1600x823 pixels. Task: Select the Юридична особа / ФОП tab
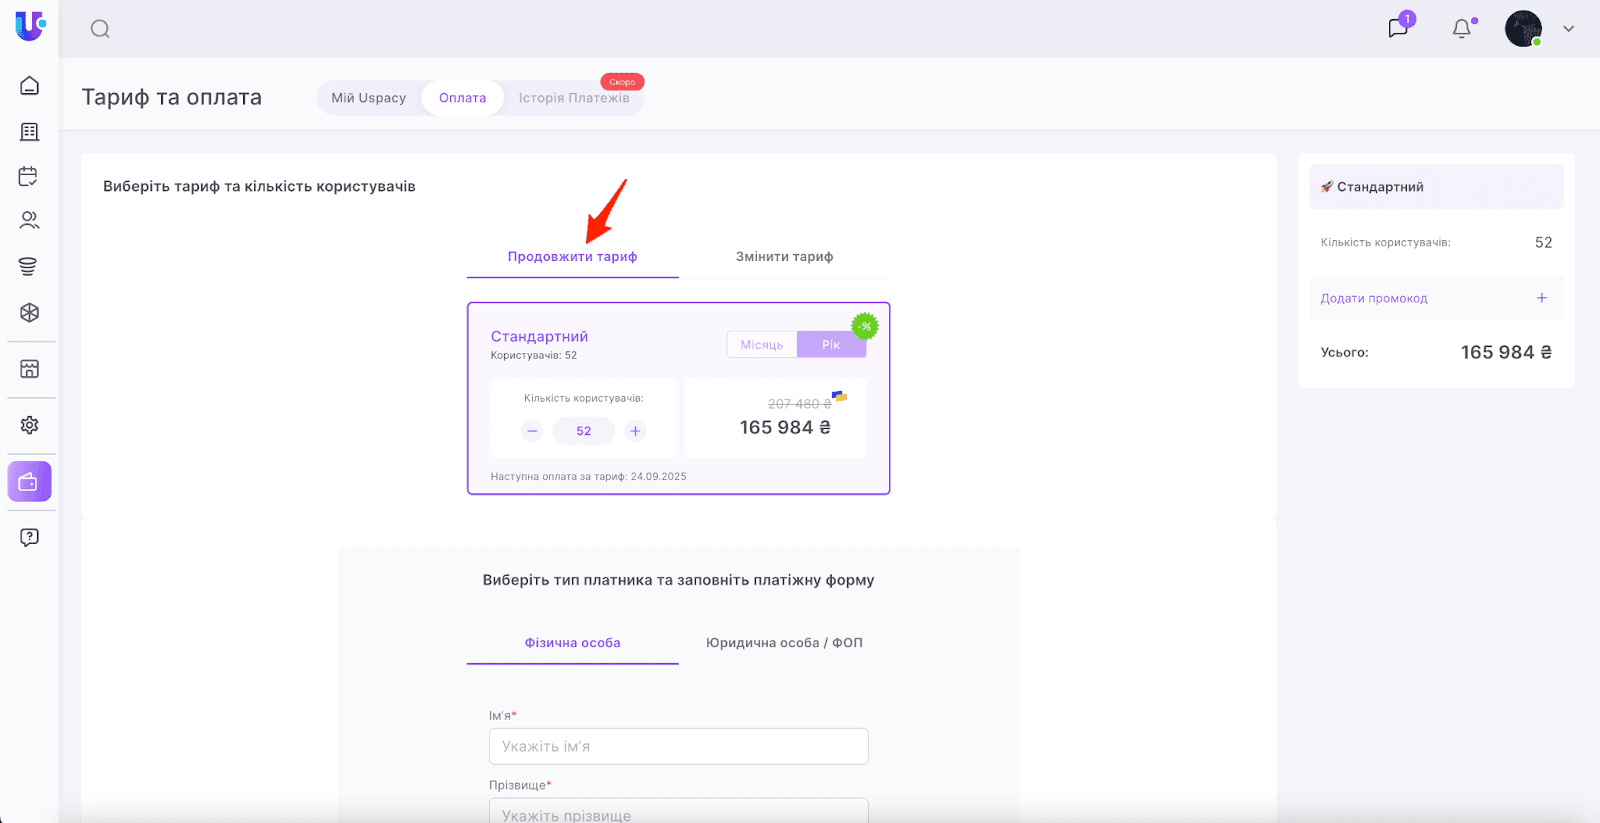pyautogui.click(x=784, y=643)
